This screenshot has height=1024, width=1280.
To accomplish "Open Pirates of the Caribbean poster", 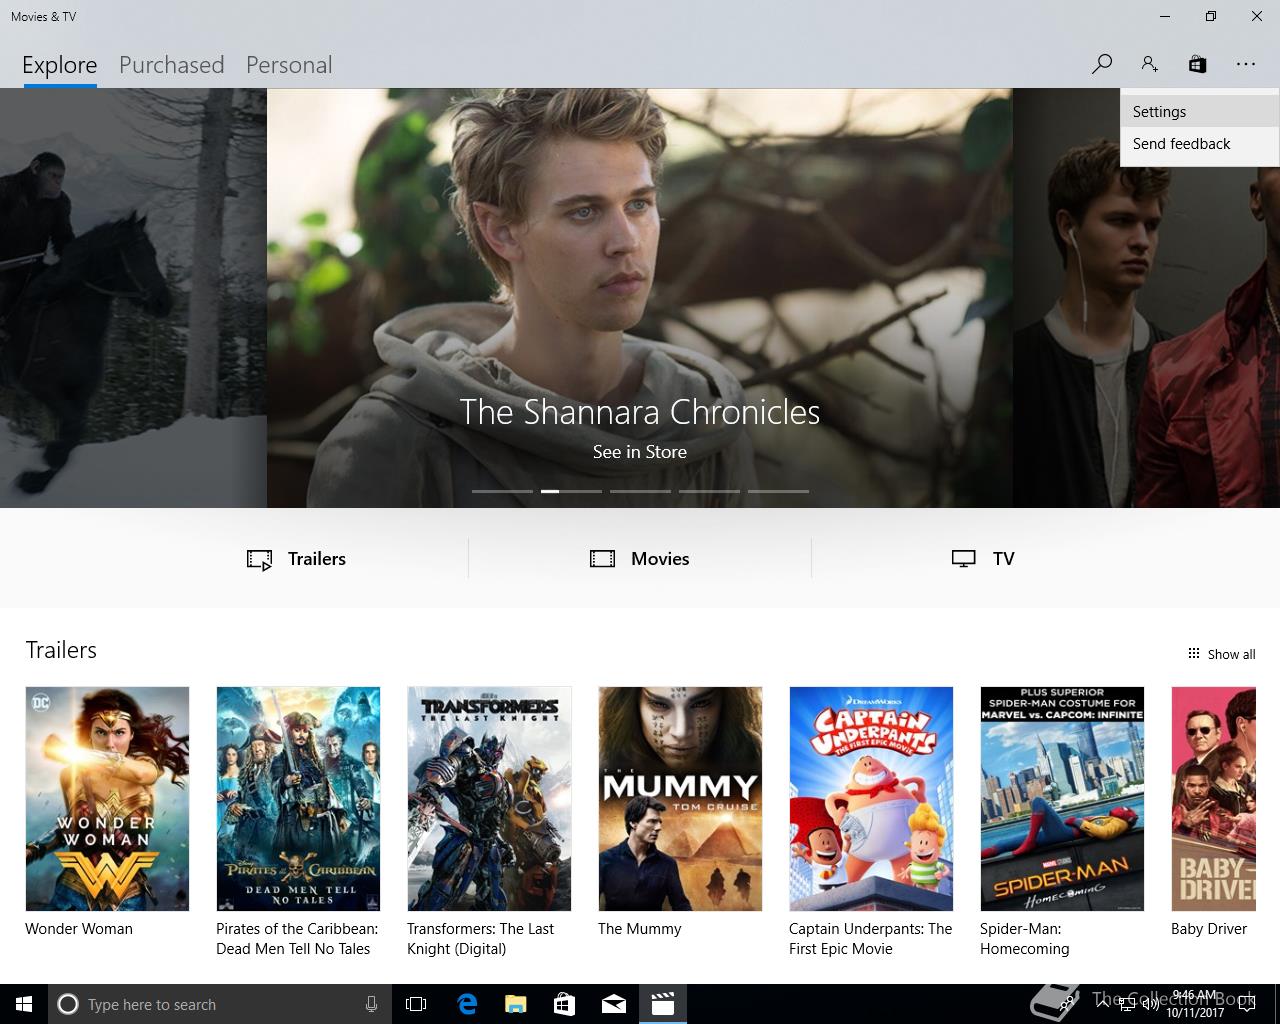I will tap(298, 798).
